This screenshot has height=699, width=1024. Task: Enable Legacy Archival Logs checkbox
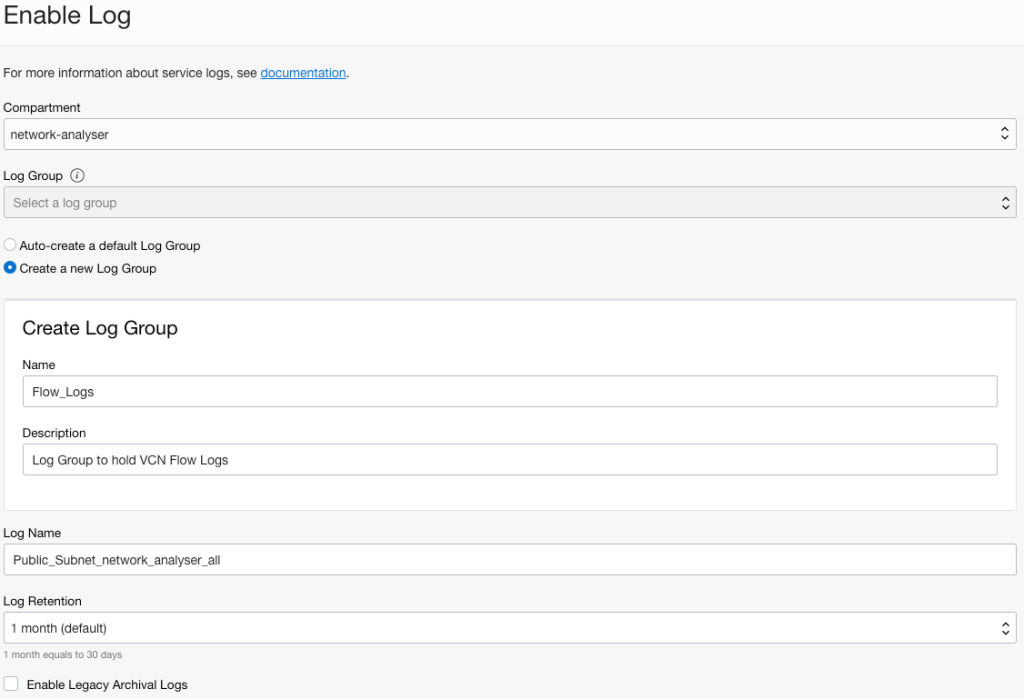tap(11, 684)
